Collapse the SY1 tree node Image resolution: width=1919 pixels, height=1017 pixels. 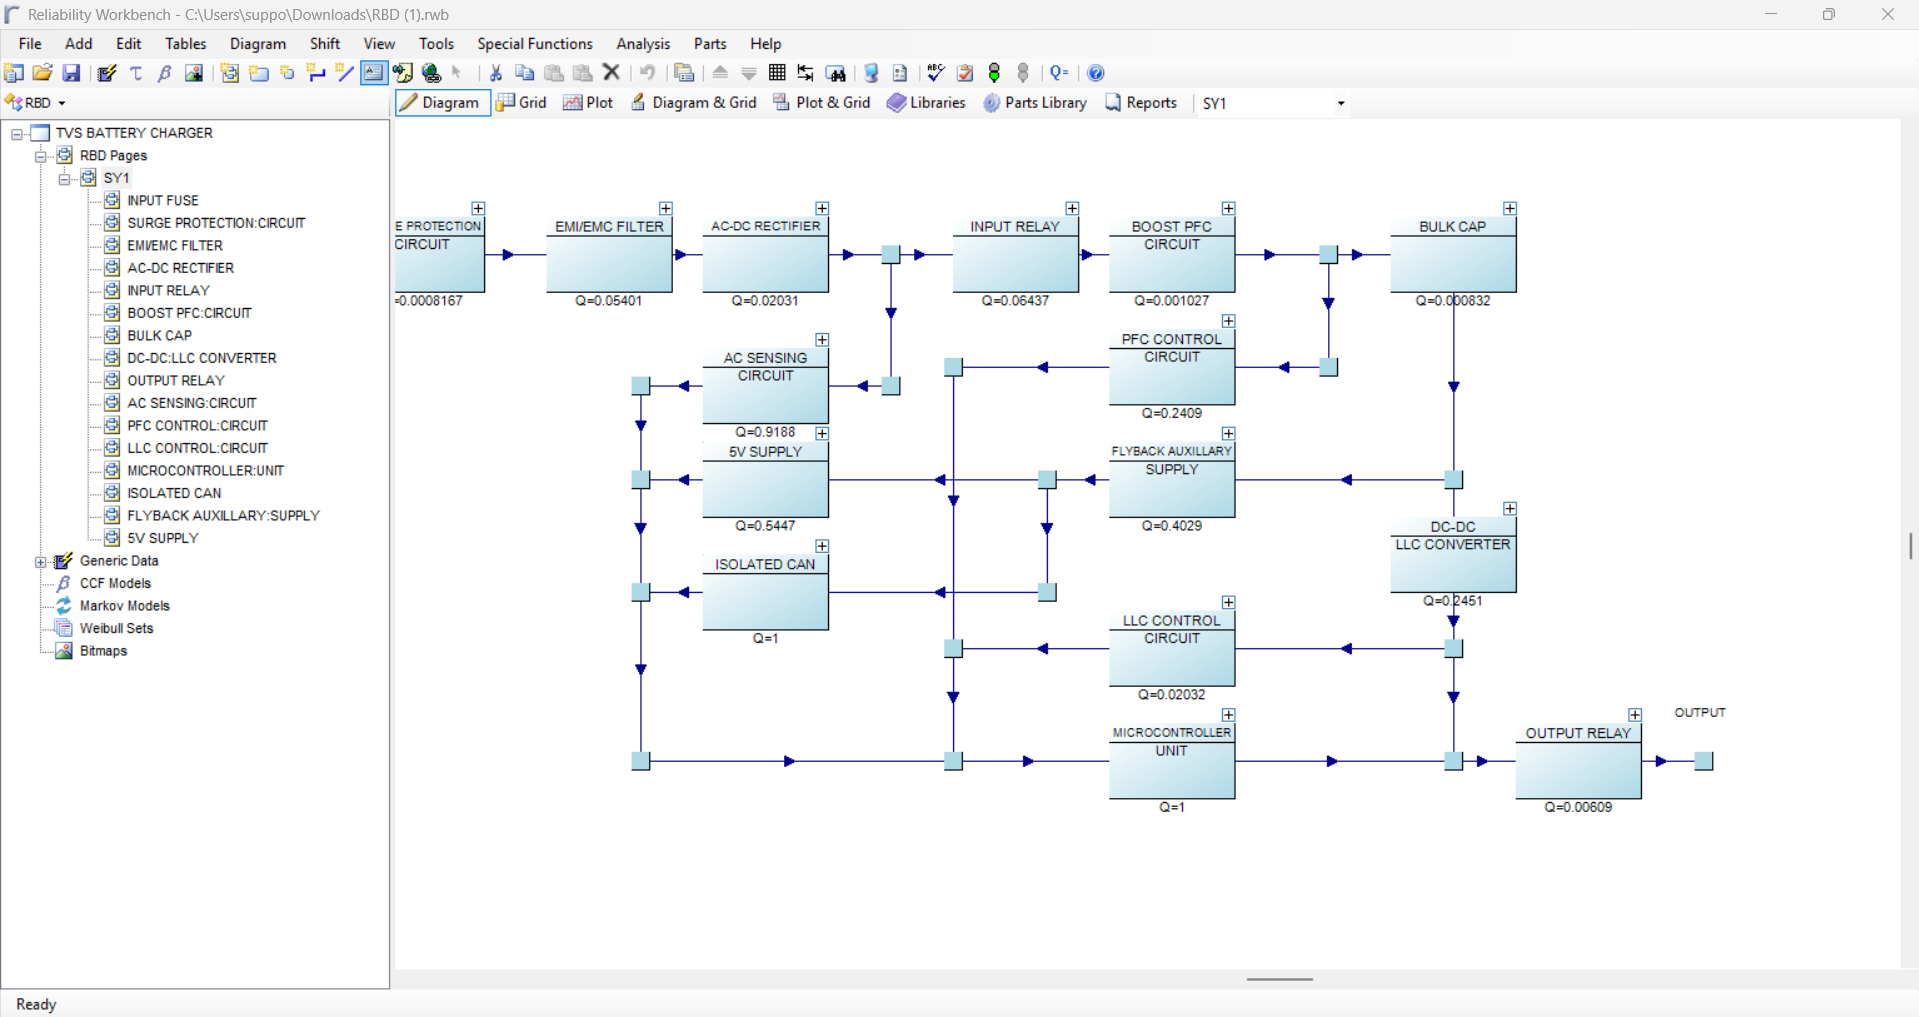coord(65,178)
